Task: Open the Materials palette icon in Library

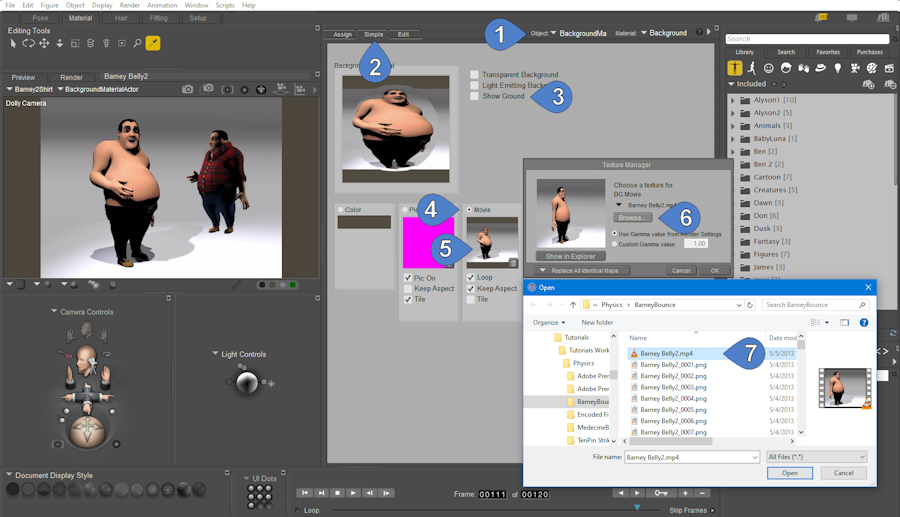Action: pos(871,68)
